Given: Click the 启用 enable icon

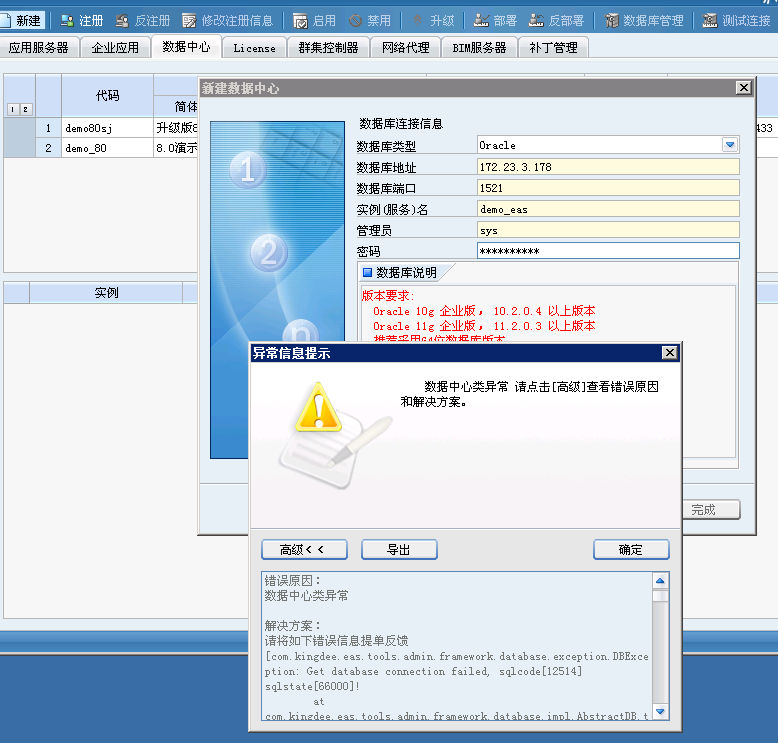Looking at the screenshot, I should tap(300, 21).
